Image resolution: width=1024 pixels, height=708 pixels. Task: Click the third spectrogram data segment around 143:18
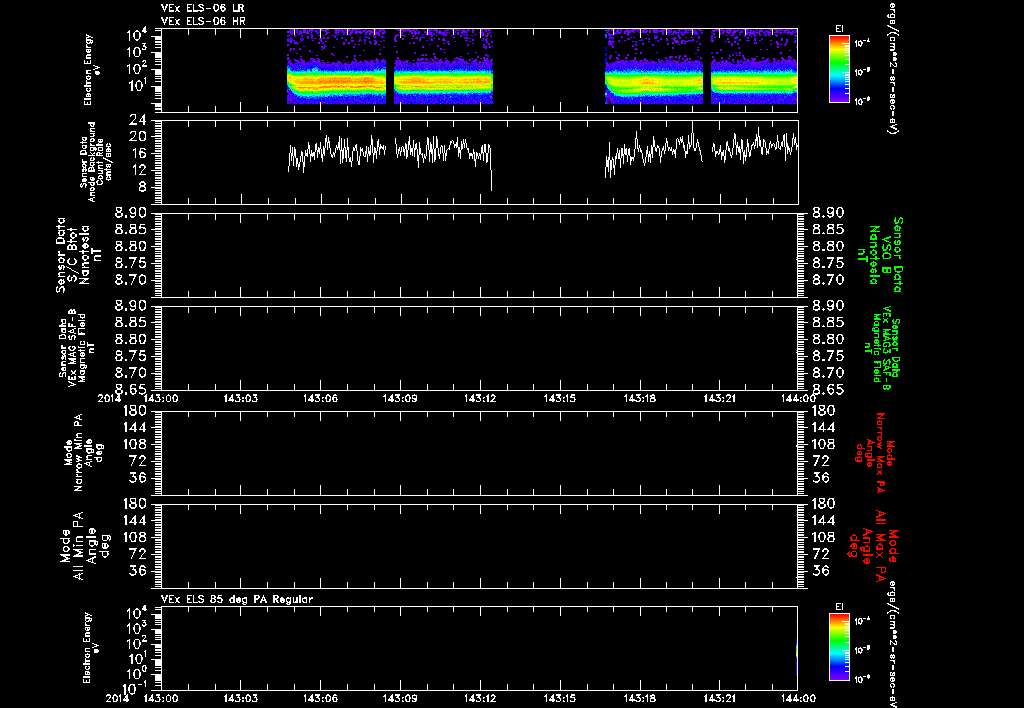pos(654,67)
